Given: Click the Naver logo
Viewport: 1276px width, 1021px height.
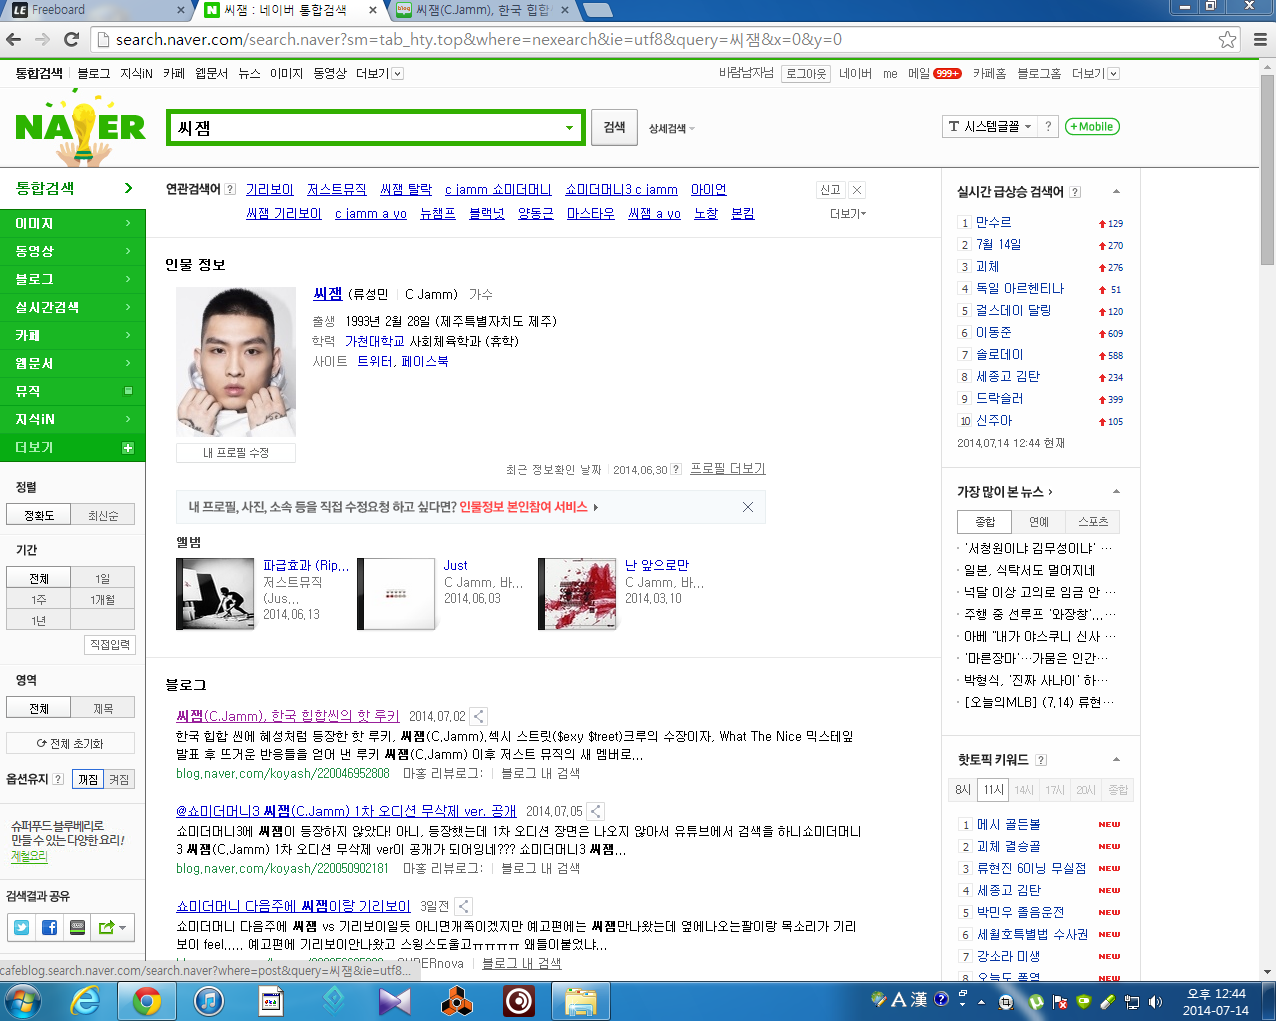Looking at the screenshot, I should click(x=80, y=128).
